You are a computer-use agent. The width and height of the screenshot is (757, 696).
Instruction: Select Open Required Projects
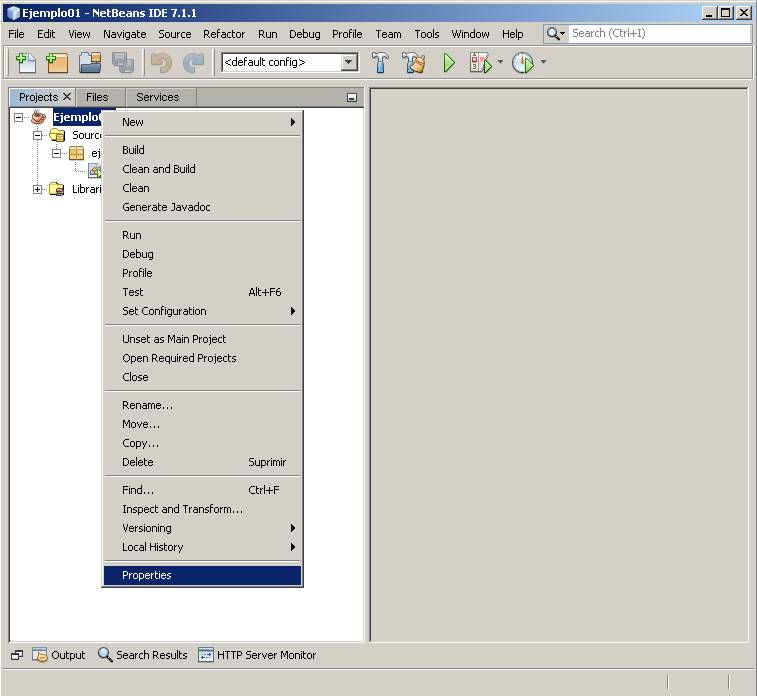coord(202,358)
